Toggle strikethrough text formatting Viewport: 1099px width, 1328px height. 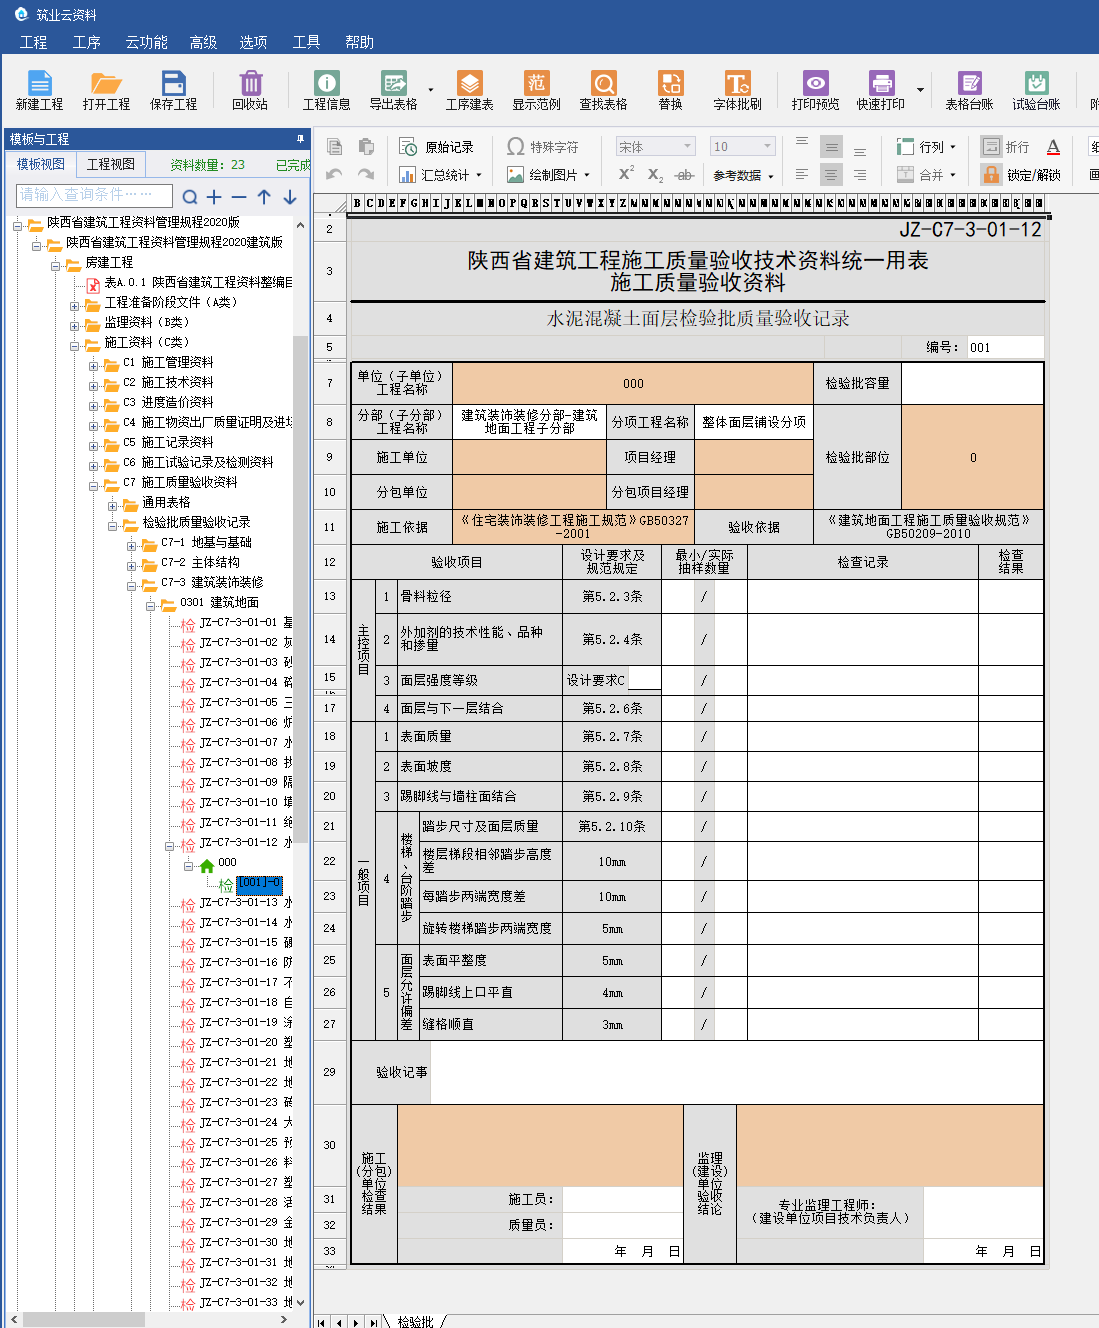coord(684,175)
